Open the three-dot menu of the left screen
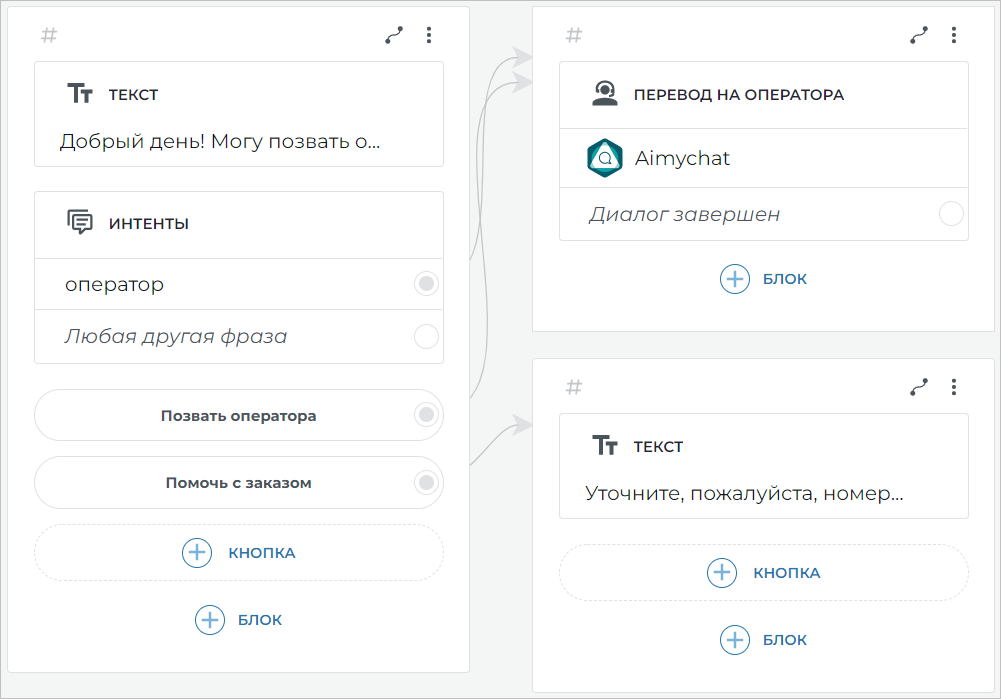Screen dimensions: 1001x699 [x=429, y=34]
